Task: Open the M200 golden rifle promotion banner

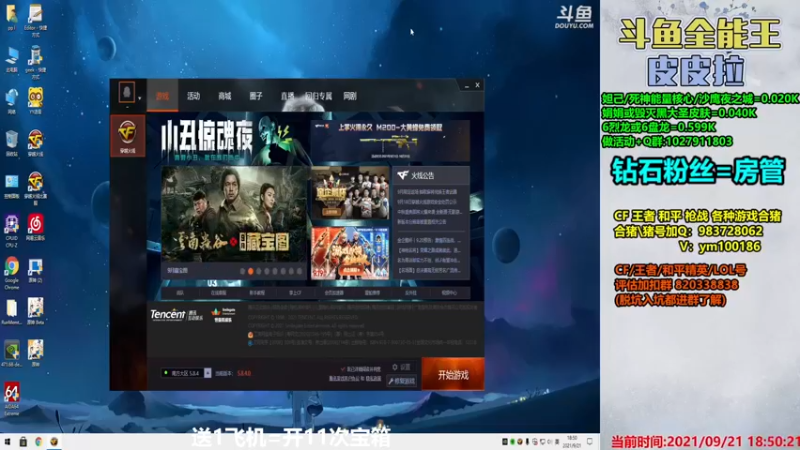Action: click(390, 141)
